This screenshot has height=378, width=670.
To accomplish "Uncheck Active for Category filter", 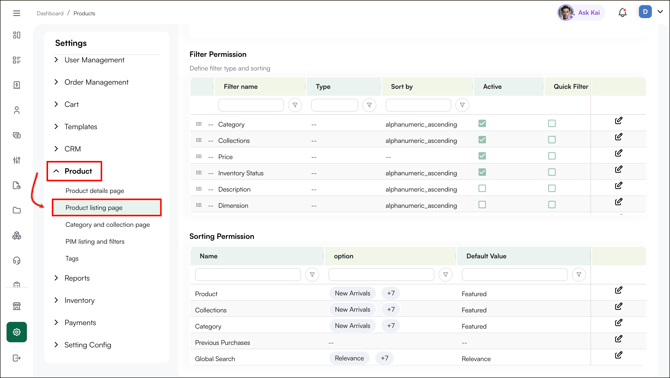I will tap(482, 123).
